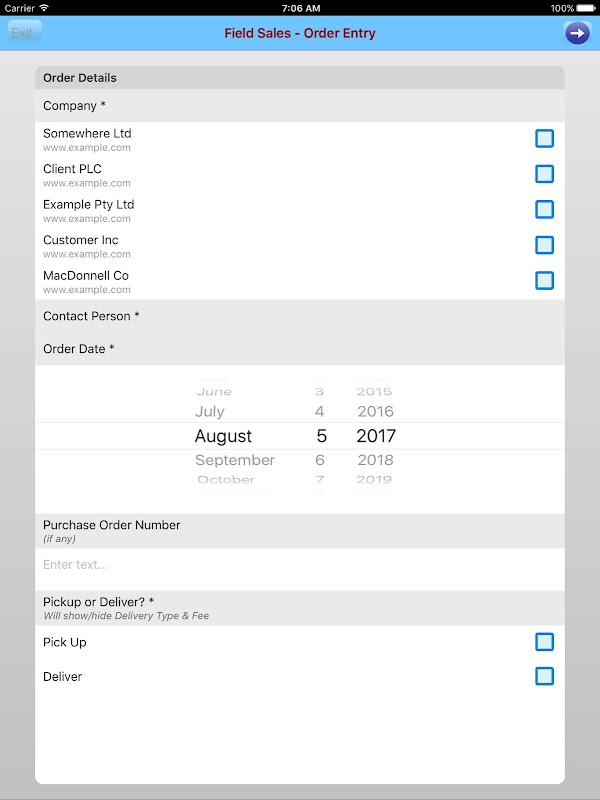Tap the Wi-Fi icon in status bar

(x=44, y=8)
